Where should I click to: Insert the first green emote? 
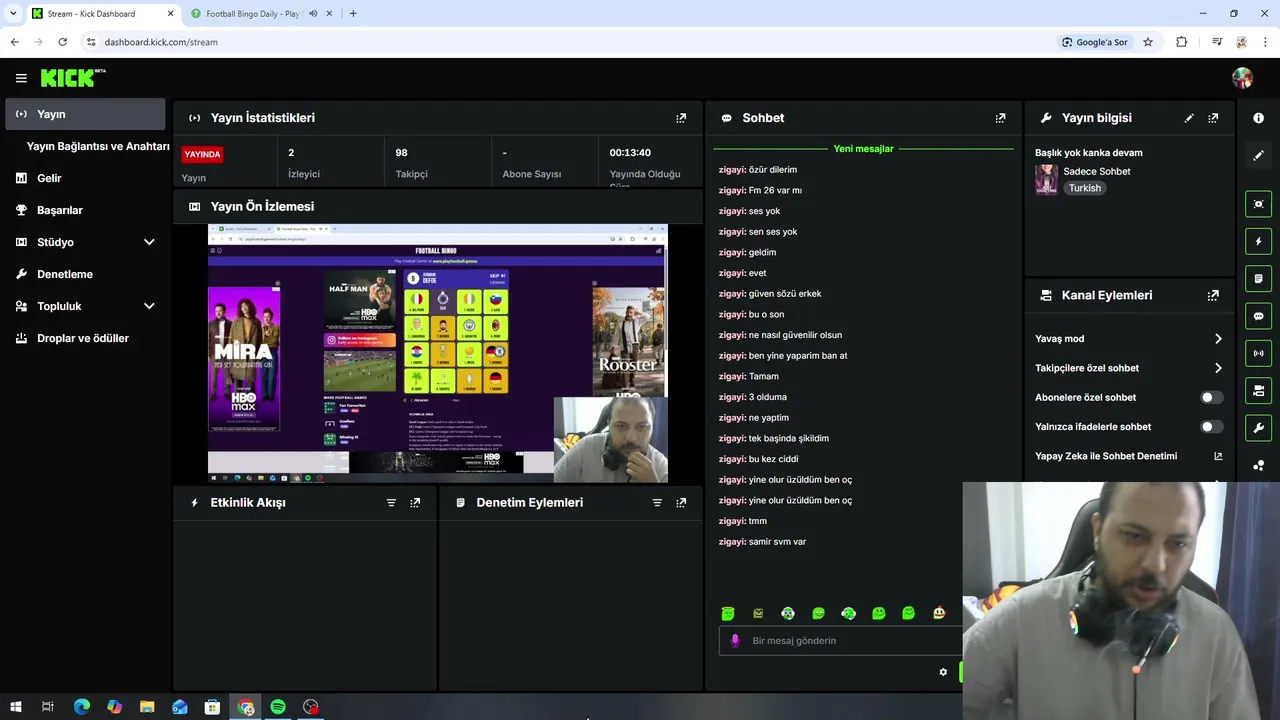(728, 613)
